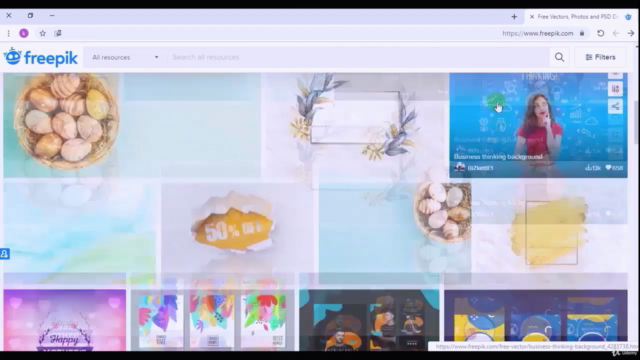
Task: Expand the All resources dropdown
Action: click(x=125, y=57)
